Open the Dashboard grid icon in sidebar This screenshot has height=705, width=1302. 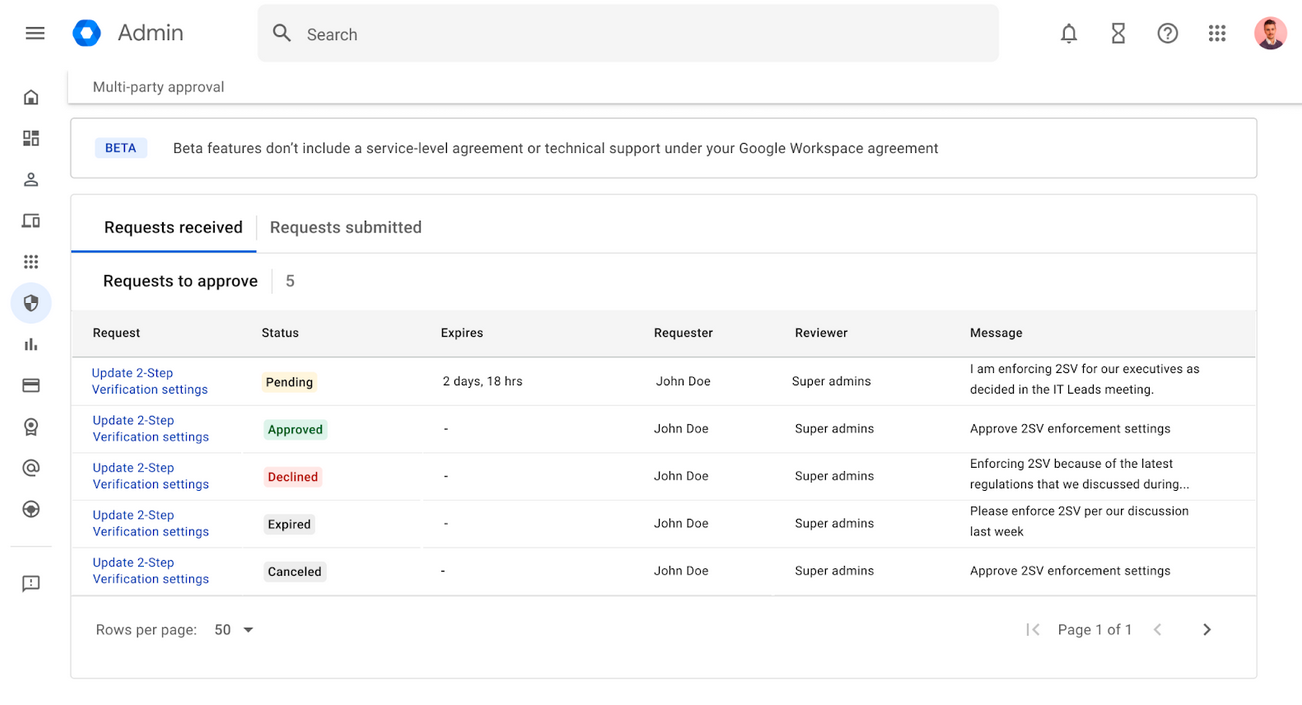click(x=31, y=138)
